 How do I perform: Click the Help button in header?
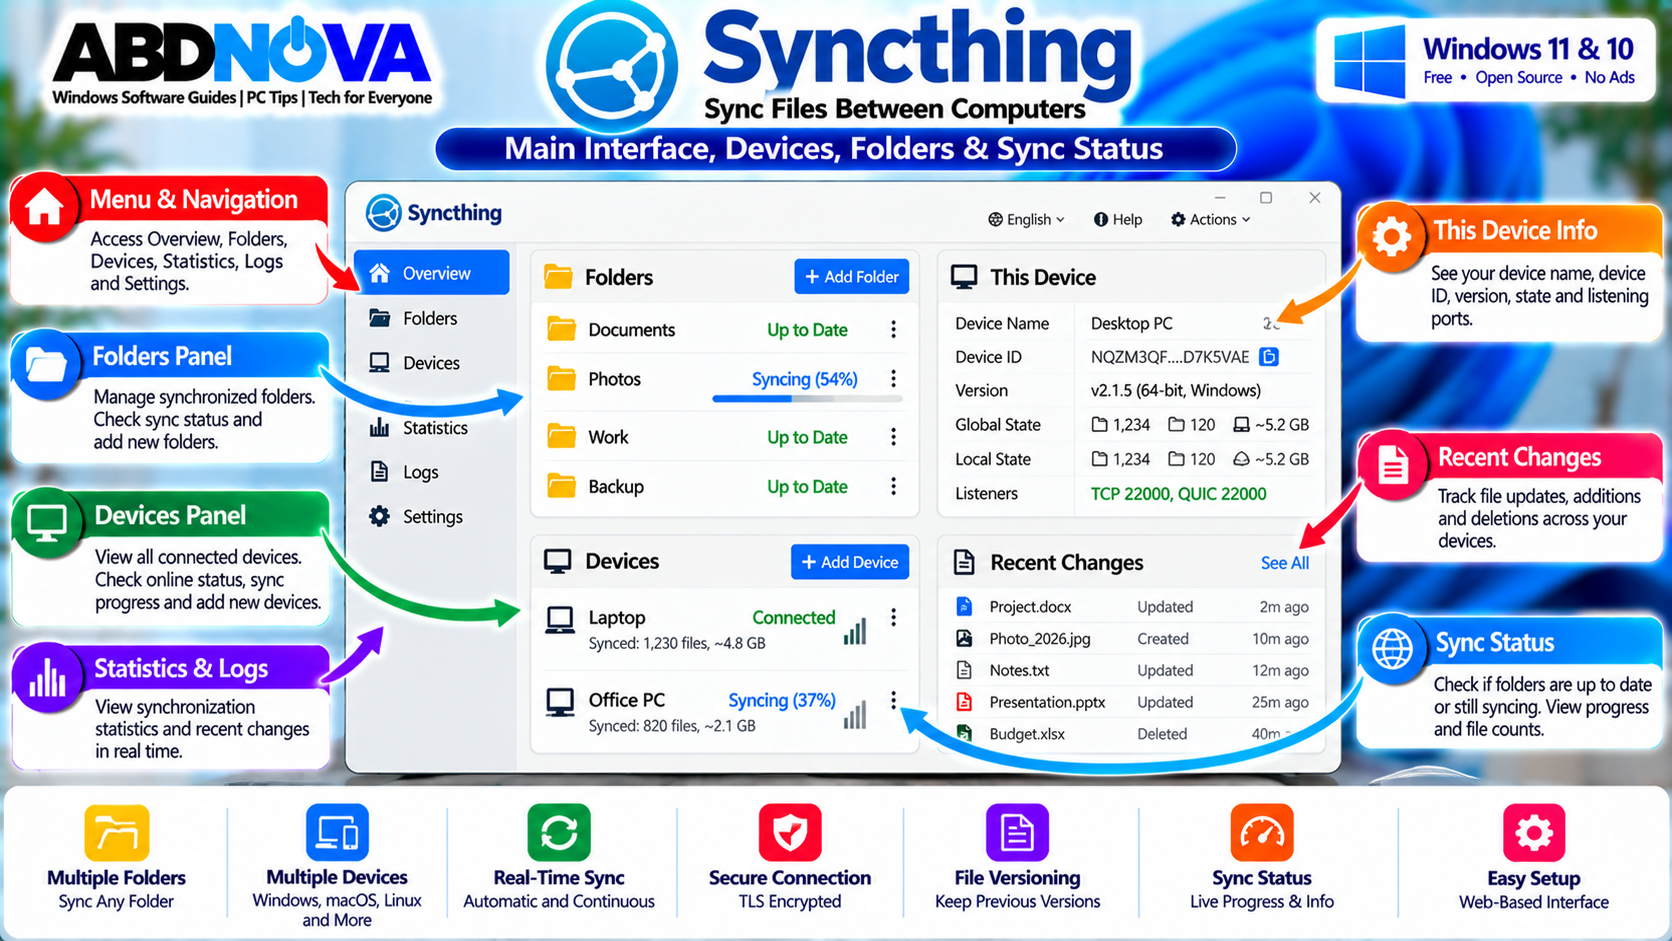pos(1118,220)
